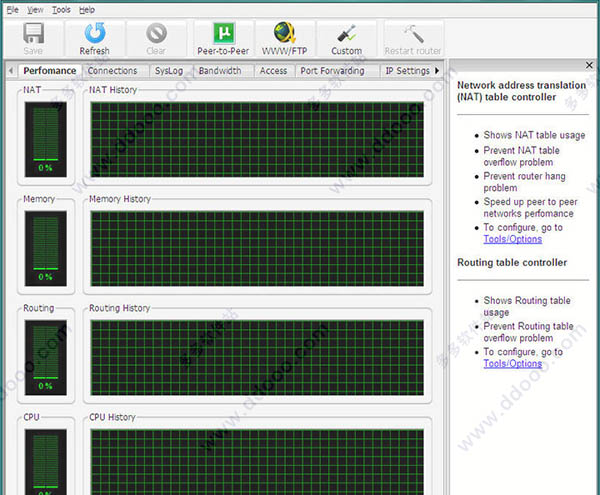
Task: Select the Peer-to-Peer profile icon
Action: point(223,33)
